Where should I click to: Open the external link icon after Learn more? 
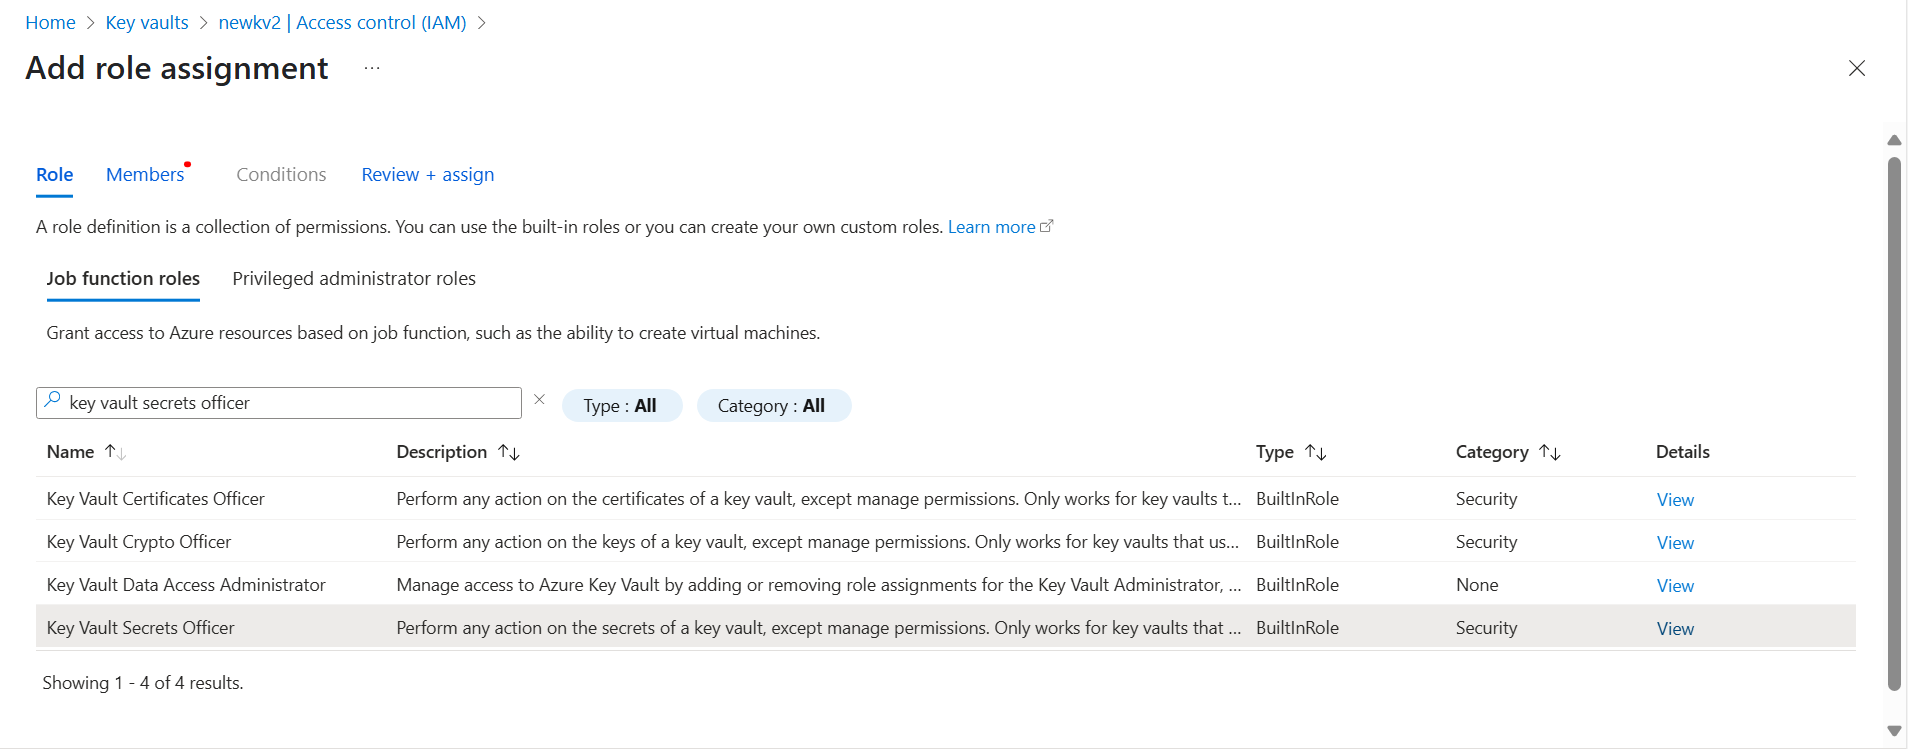[1047, 226]
